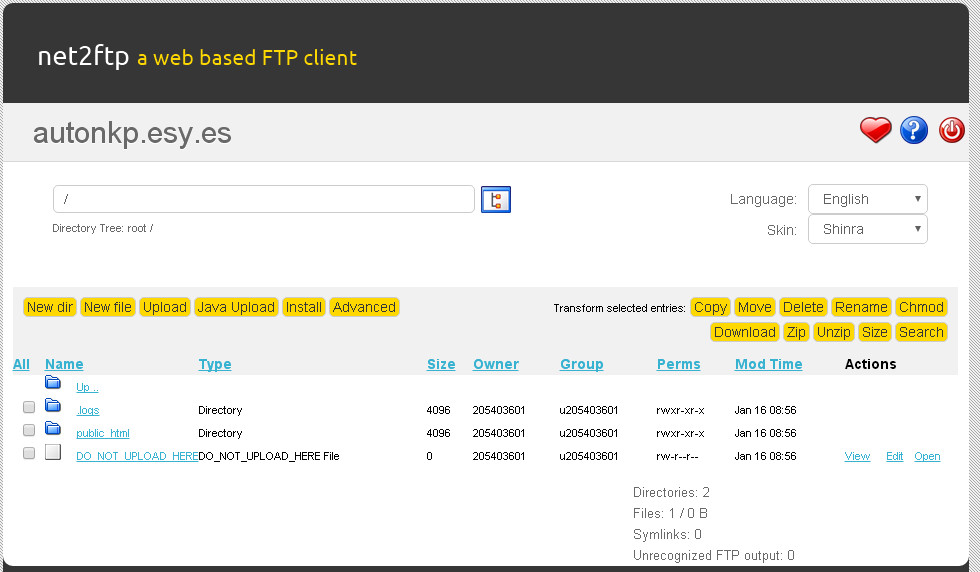This screenshot has width=980, height=572.
Task: Open the directory tree browse icon
Action: (496, 199)
